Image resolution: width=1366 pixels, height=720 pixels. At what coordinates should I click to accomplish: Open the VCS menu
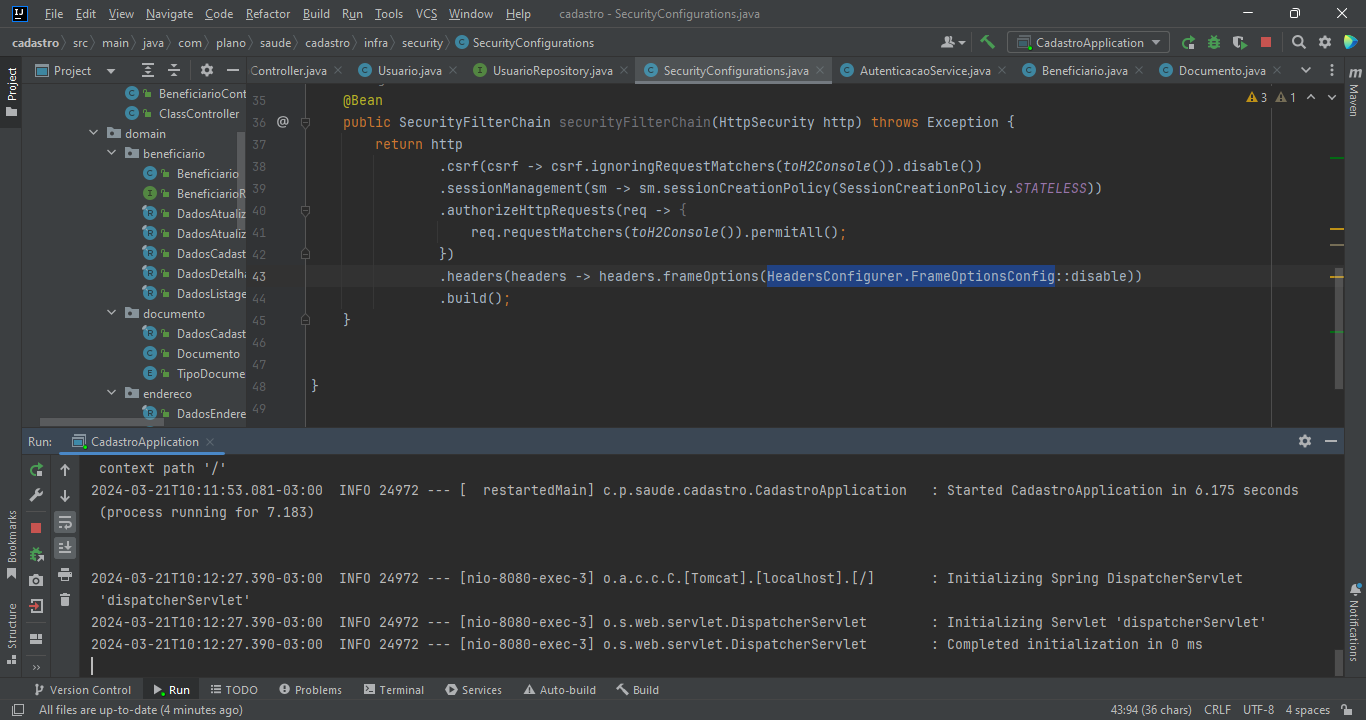(x=426, y=14)
